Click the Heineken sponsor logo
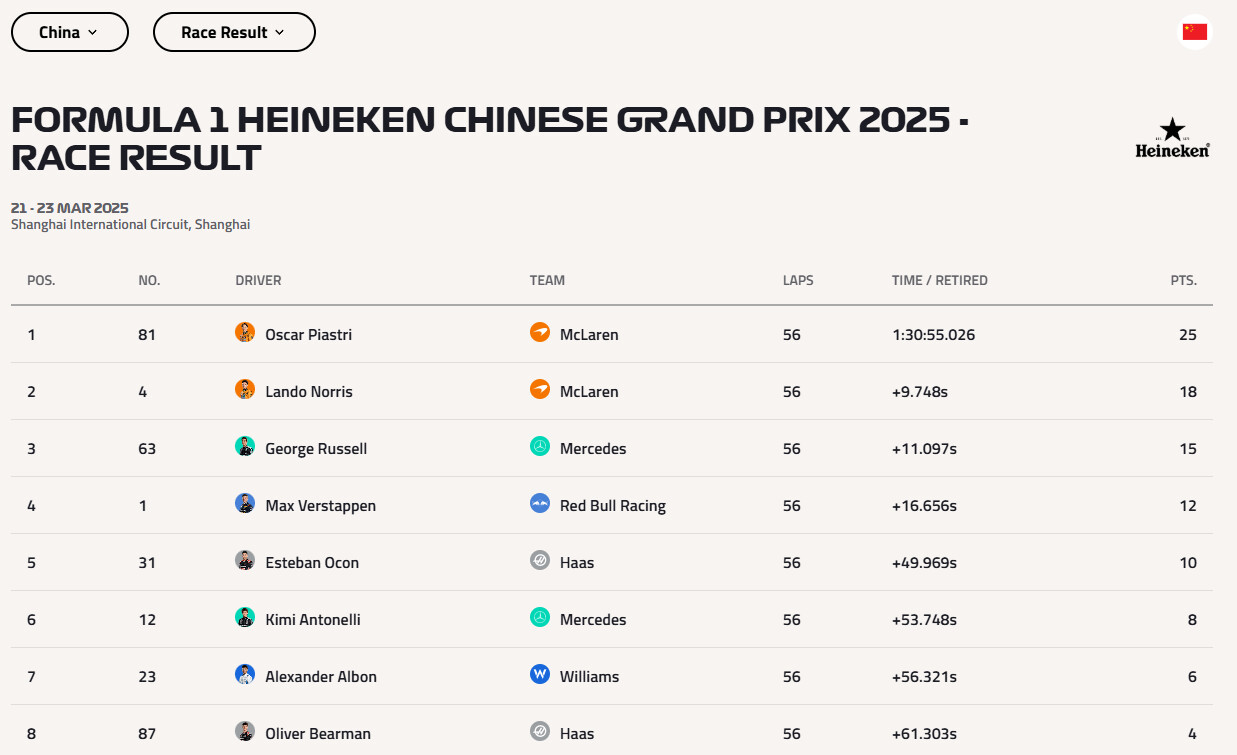Screen dimensions: 1237x755 (1173, 138)
